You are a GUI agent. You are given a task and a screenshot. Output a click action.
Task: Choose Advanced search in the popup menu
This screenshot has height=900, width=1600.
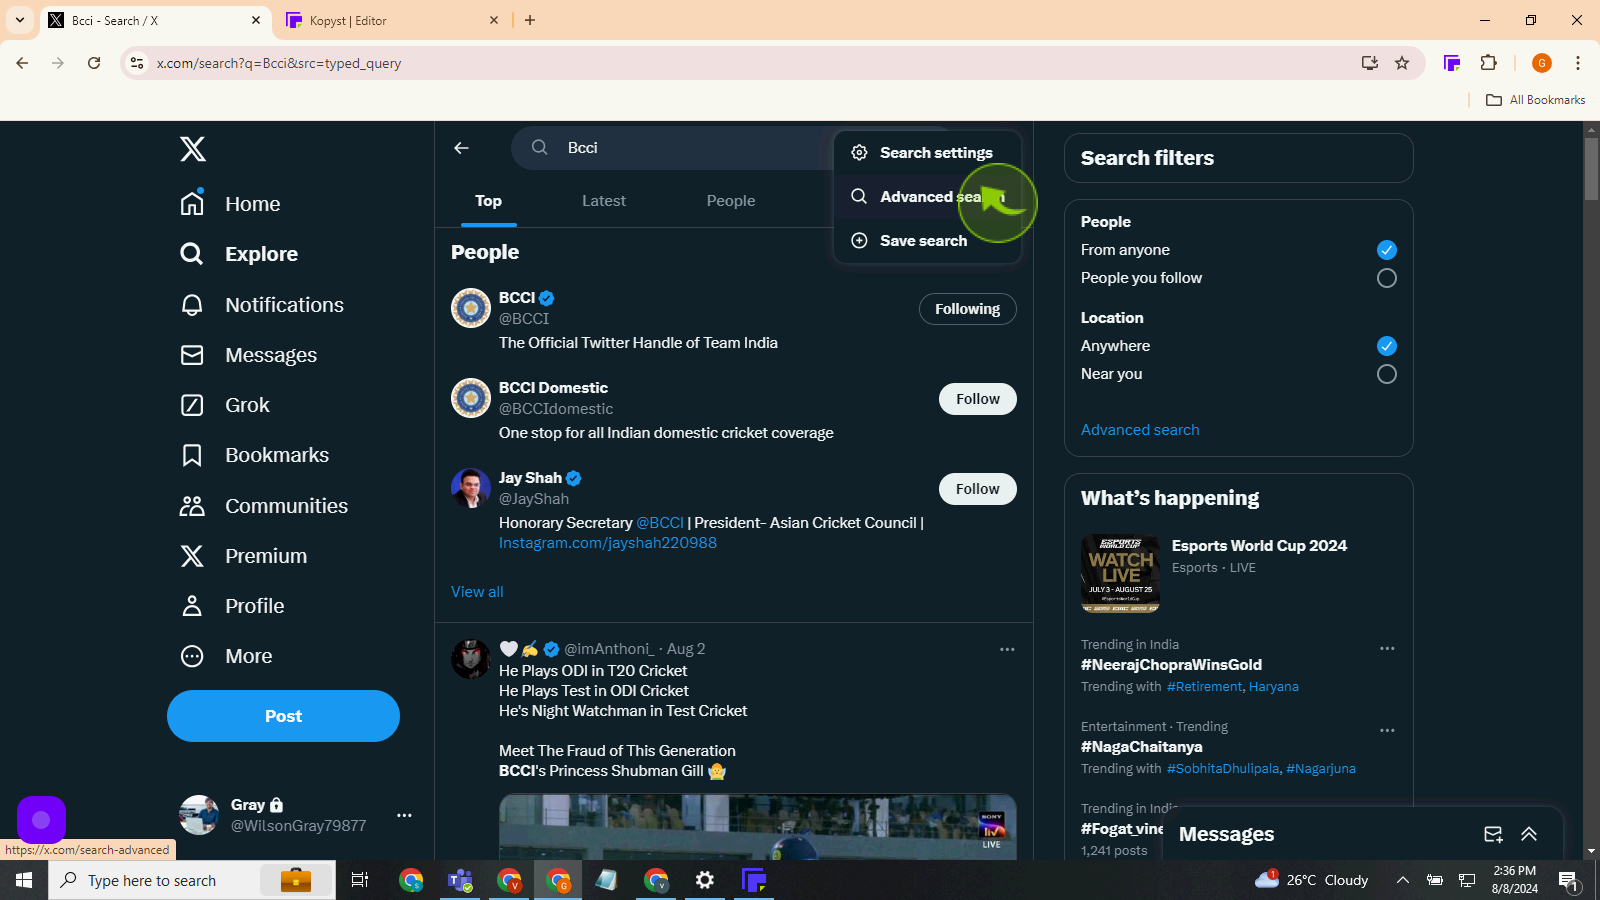point(927,197)
